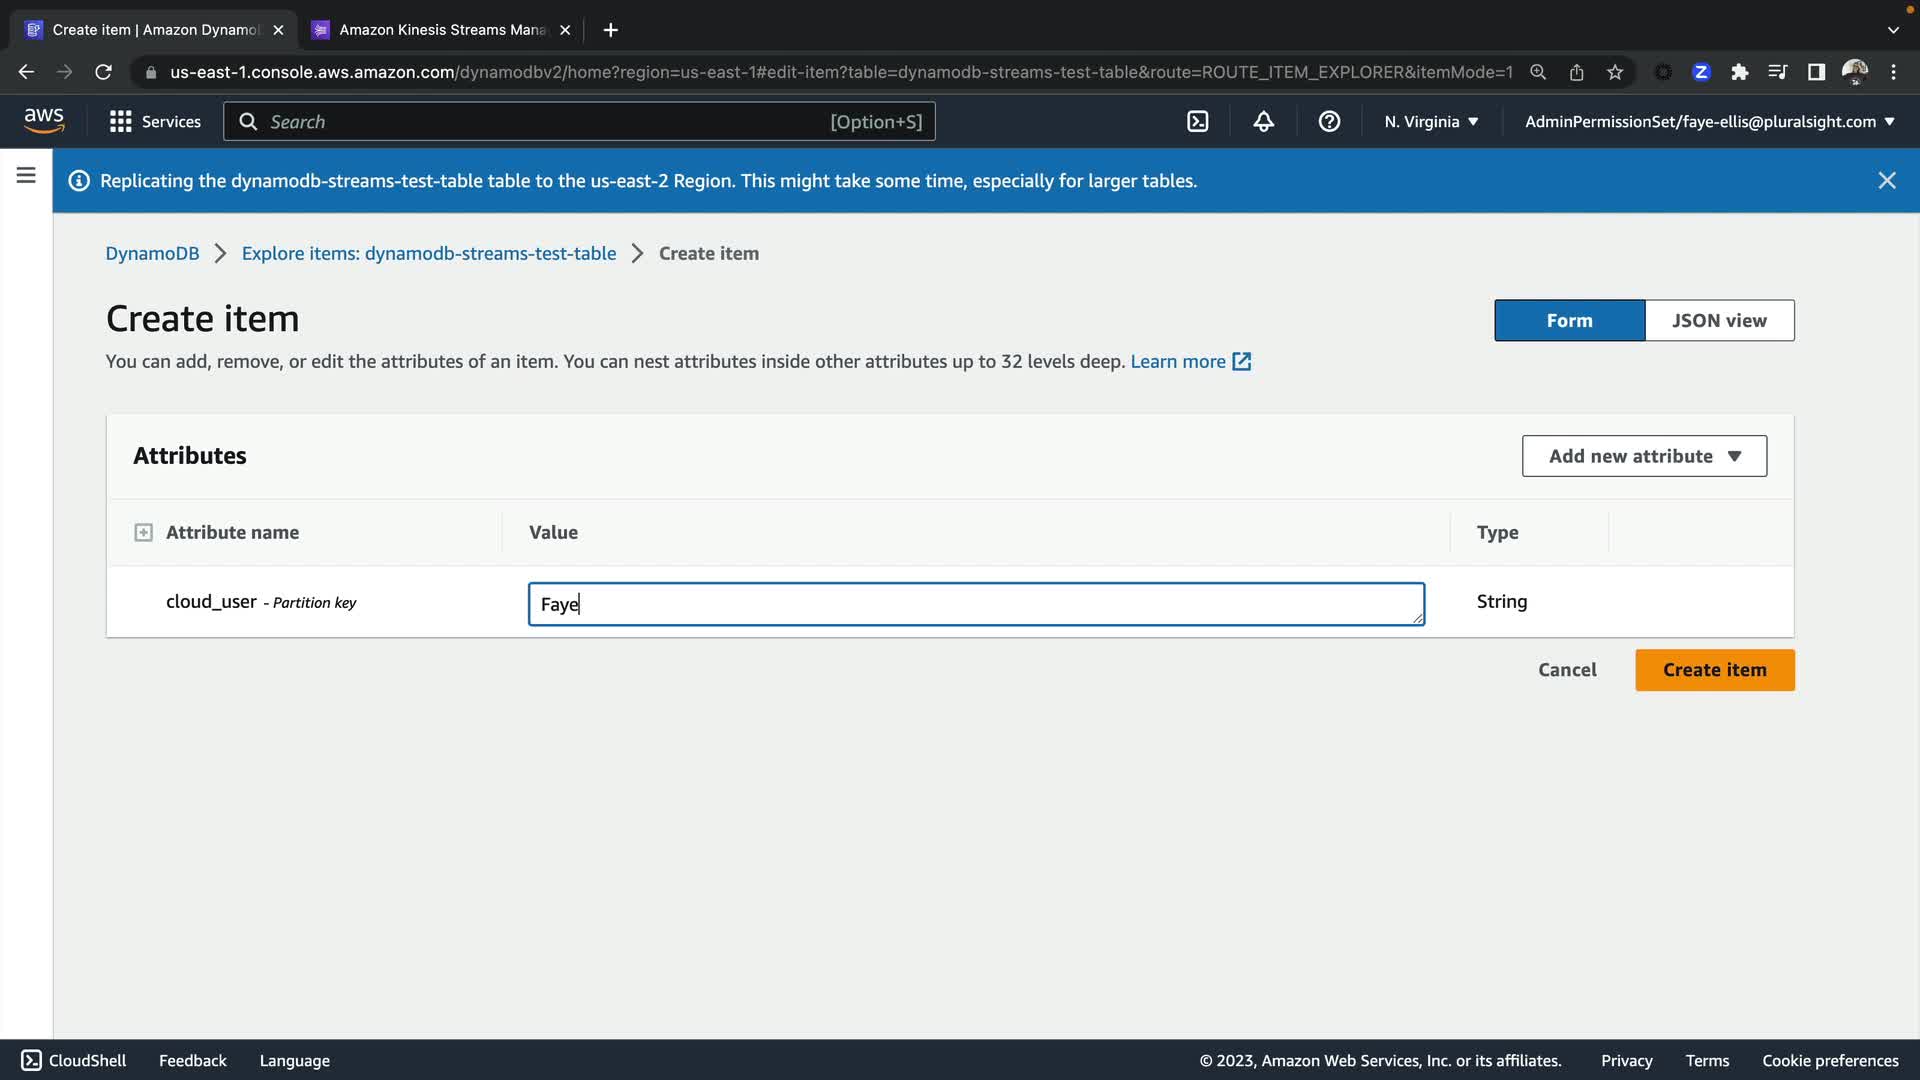Cancel item creation
The image size is (1920, 1080).
coord(1566,670)
